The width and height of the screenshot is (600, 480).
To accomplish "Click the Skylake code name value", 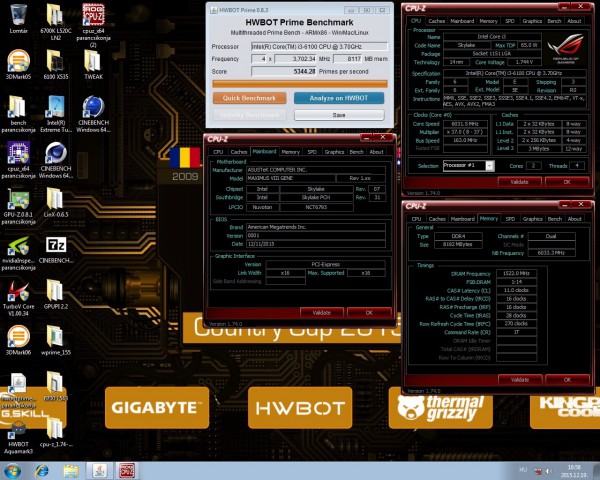I will pos(467,45).
